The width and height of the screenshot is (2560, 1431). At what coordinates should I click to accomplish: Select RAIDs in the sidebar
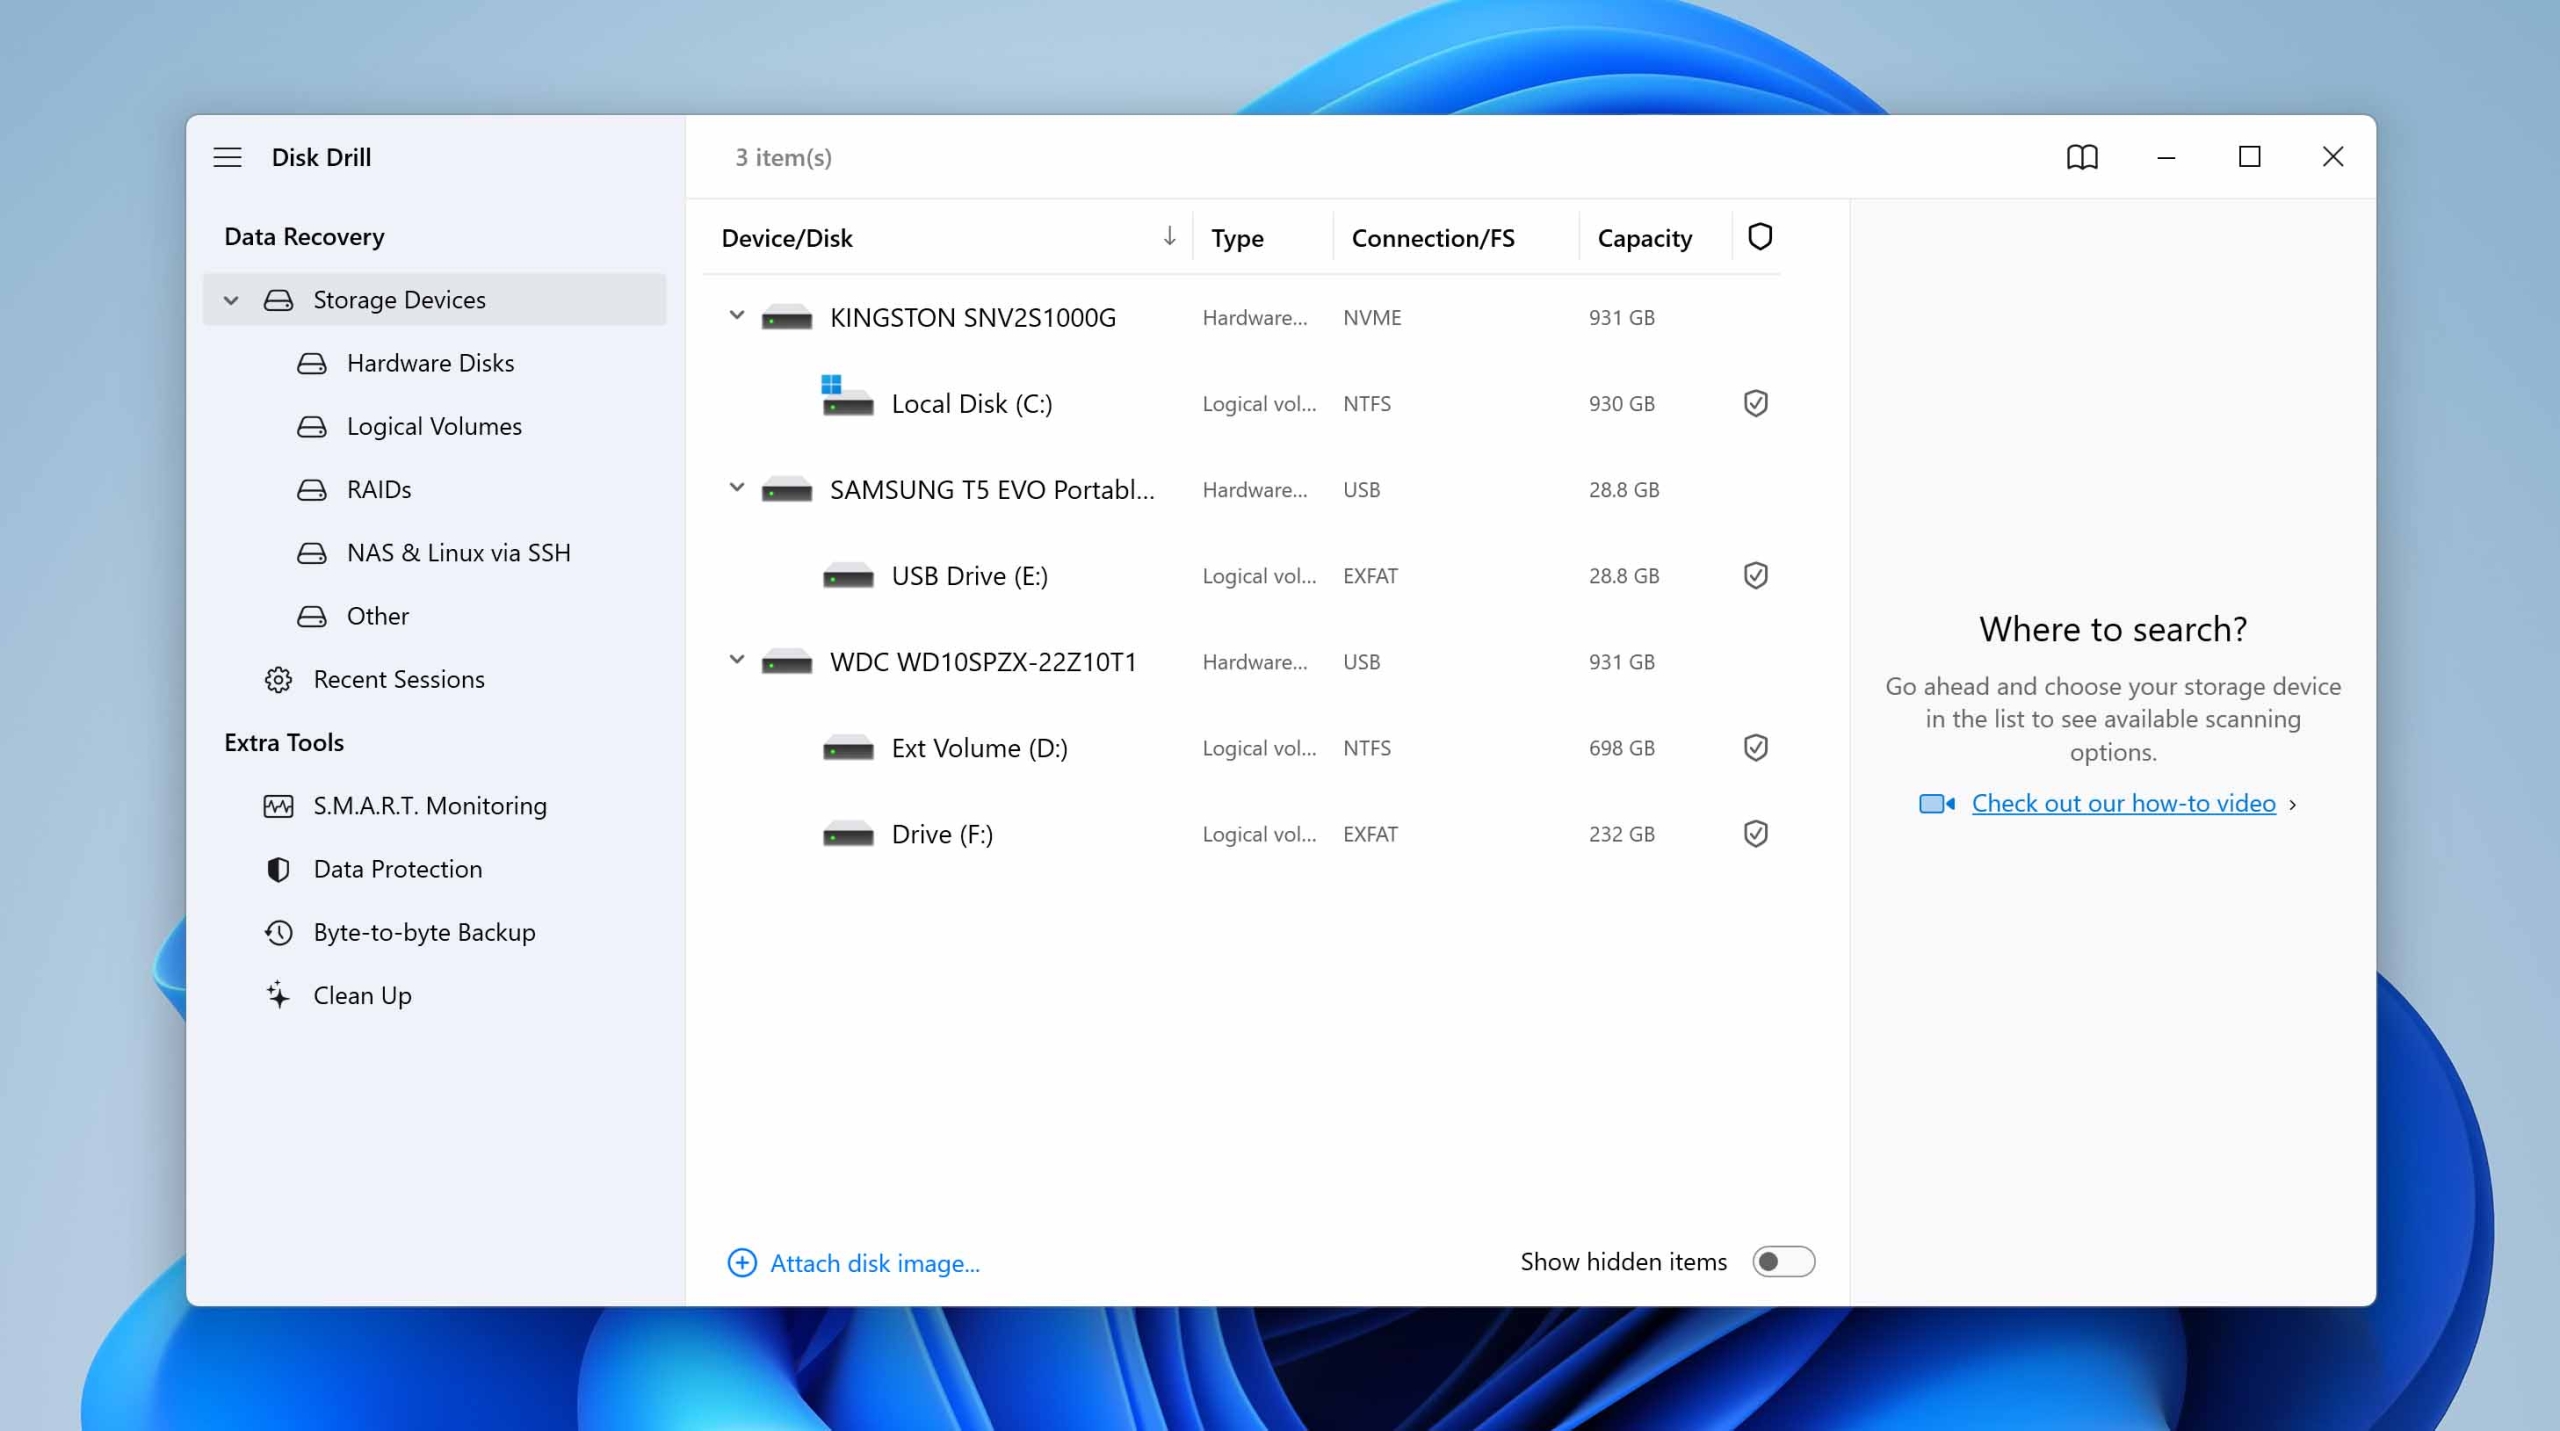click(x=379, y=489)
